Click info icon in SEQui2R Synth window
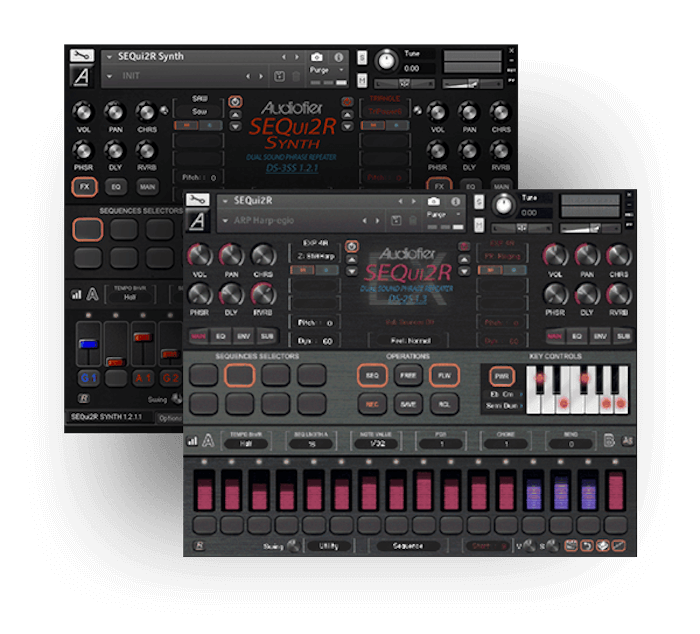700x634 pixels. (x=339, y=57)
